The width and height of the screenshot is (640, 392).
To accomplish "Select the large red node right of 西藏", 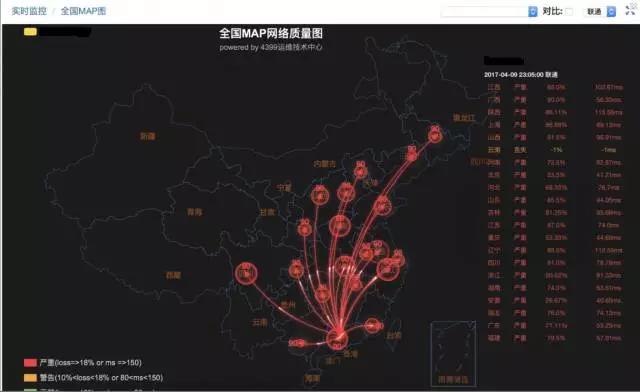I will 246,273.
